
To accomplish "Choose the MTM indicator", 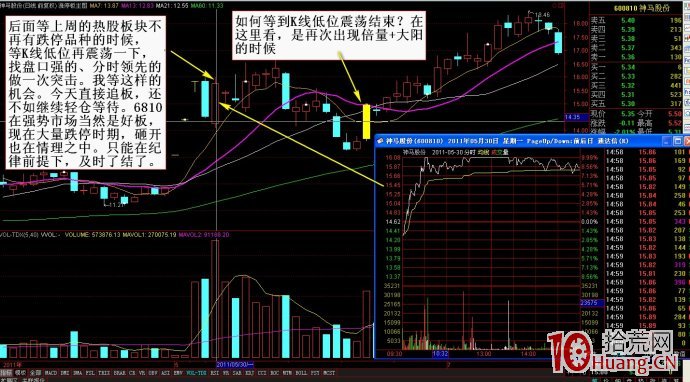I will [287, 372].
